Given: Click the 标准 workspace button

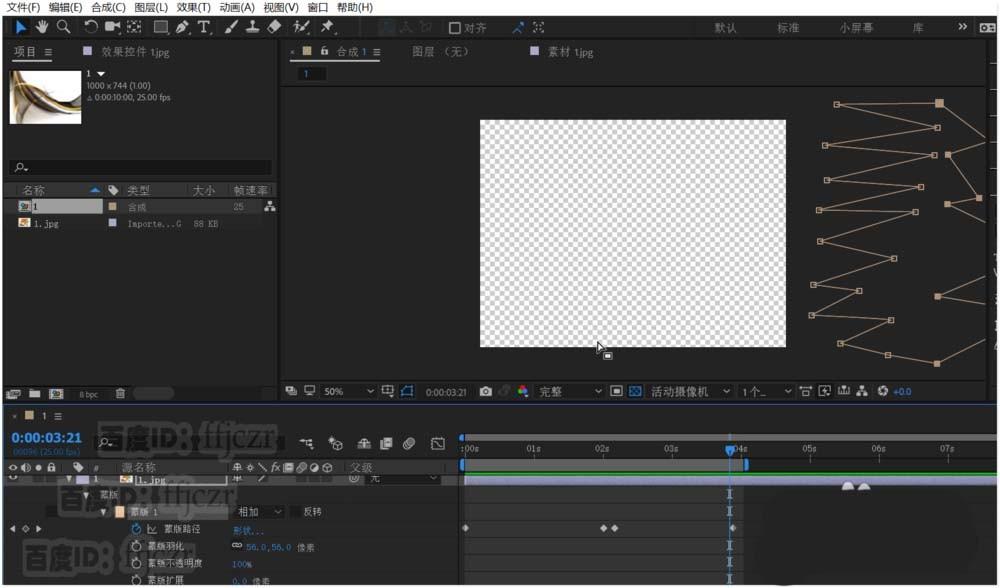Looking at the screenshot, I should click(x=788, y=28).
